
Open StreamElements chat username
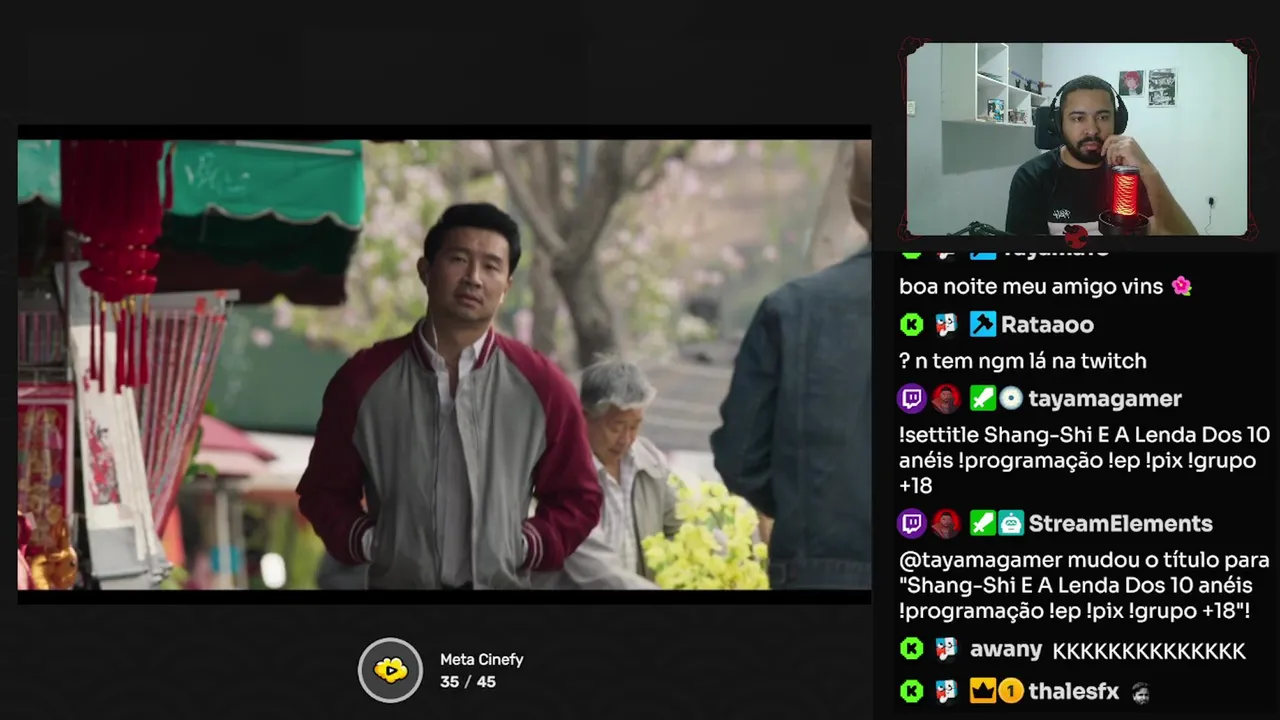click(1120, 523)
